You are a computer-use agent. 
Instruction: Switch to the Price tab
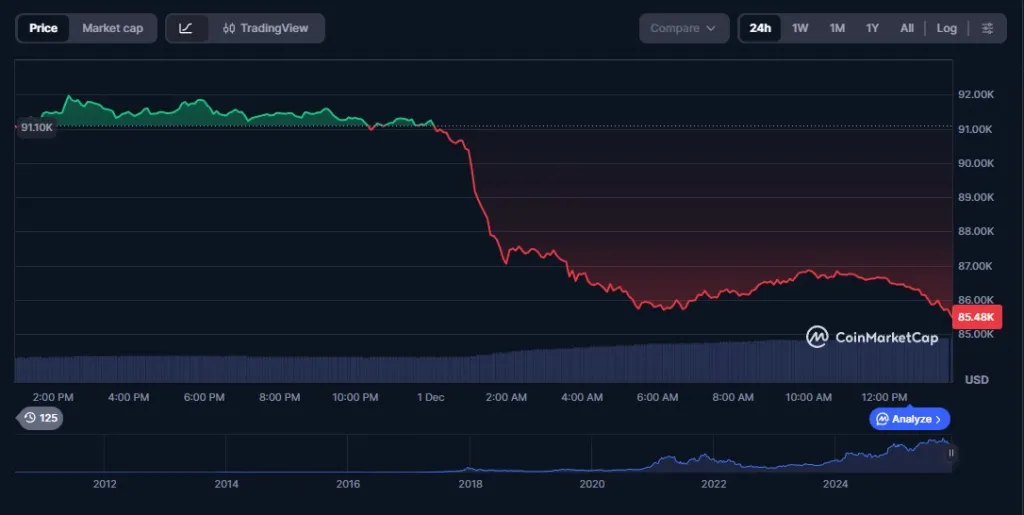click(x=43, y=28)
